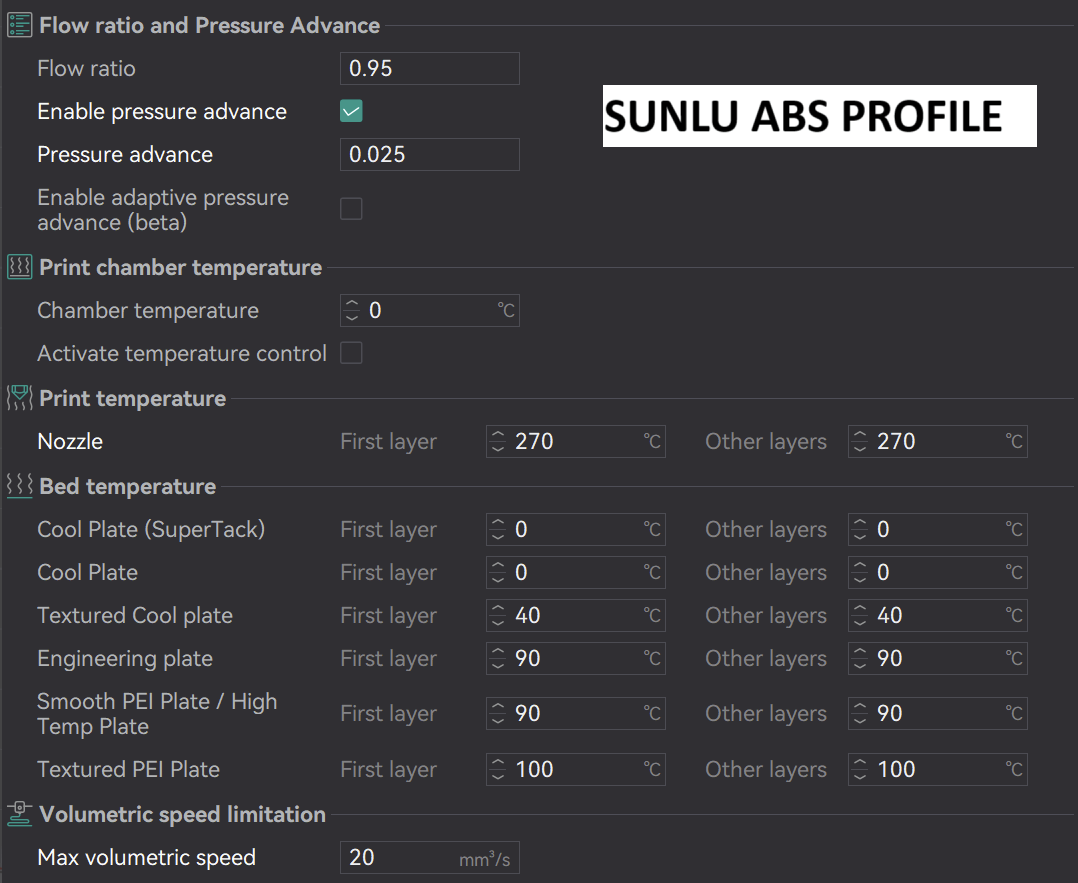Click the Print temperature nozzle icon
The image size is (1078, 883).
tap(19, 398)
